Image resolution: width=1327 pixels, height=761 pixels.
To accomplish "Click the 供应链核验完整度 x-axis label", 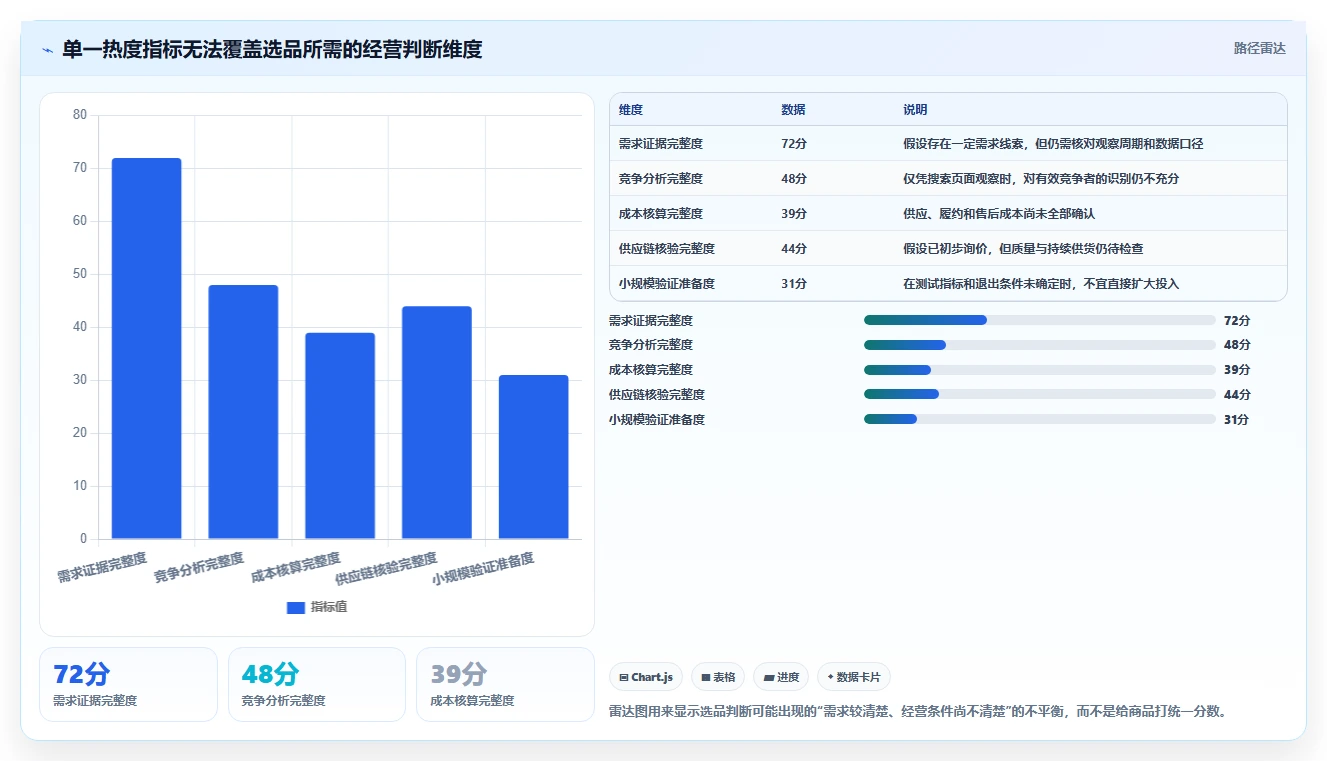I will coord(386,568).
